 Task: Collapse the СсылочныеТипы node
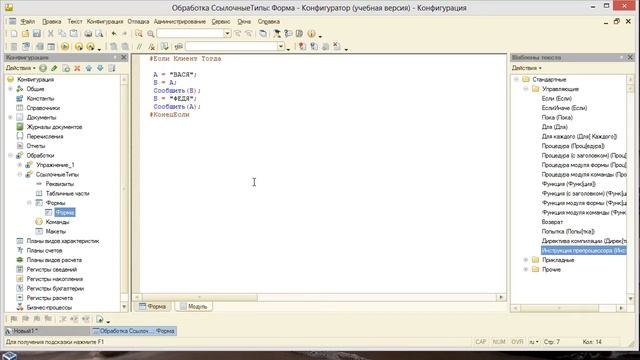pyautogui.click(x=20, y=175)
